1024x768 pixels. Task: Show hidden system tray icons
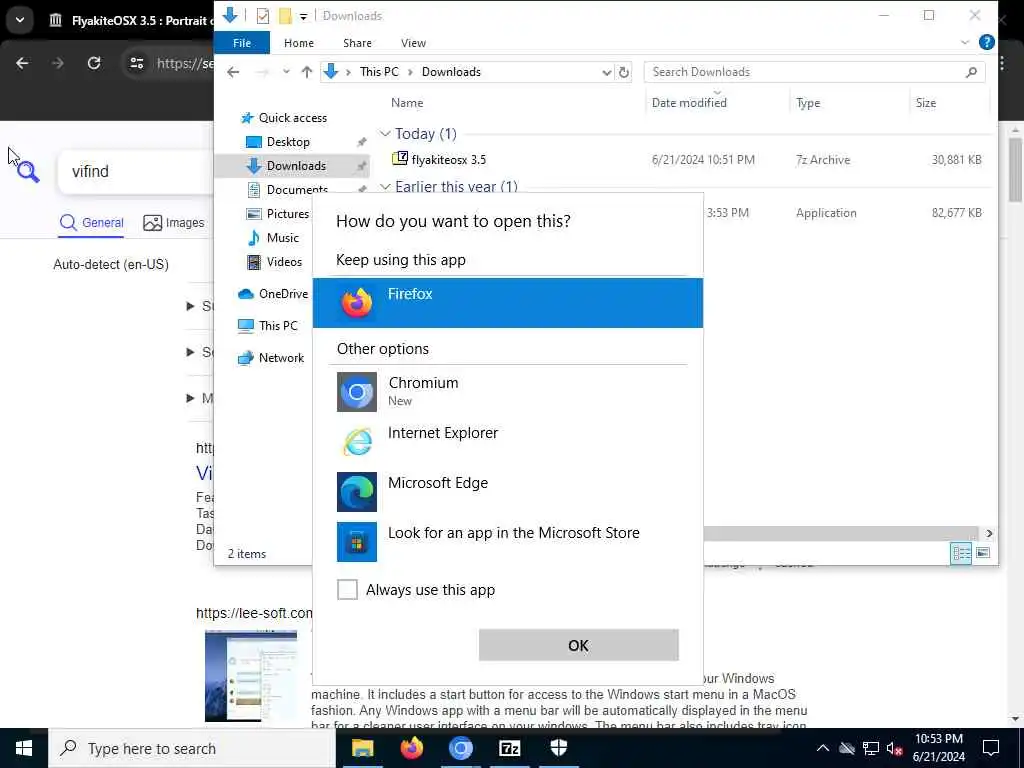[823, 748]
